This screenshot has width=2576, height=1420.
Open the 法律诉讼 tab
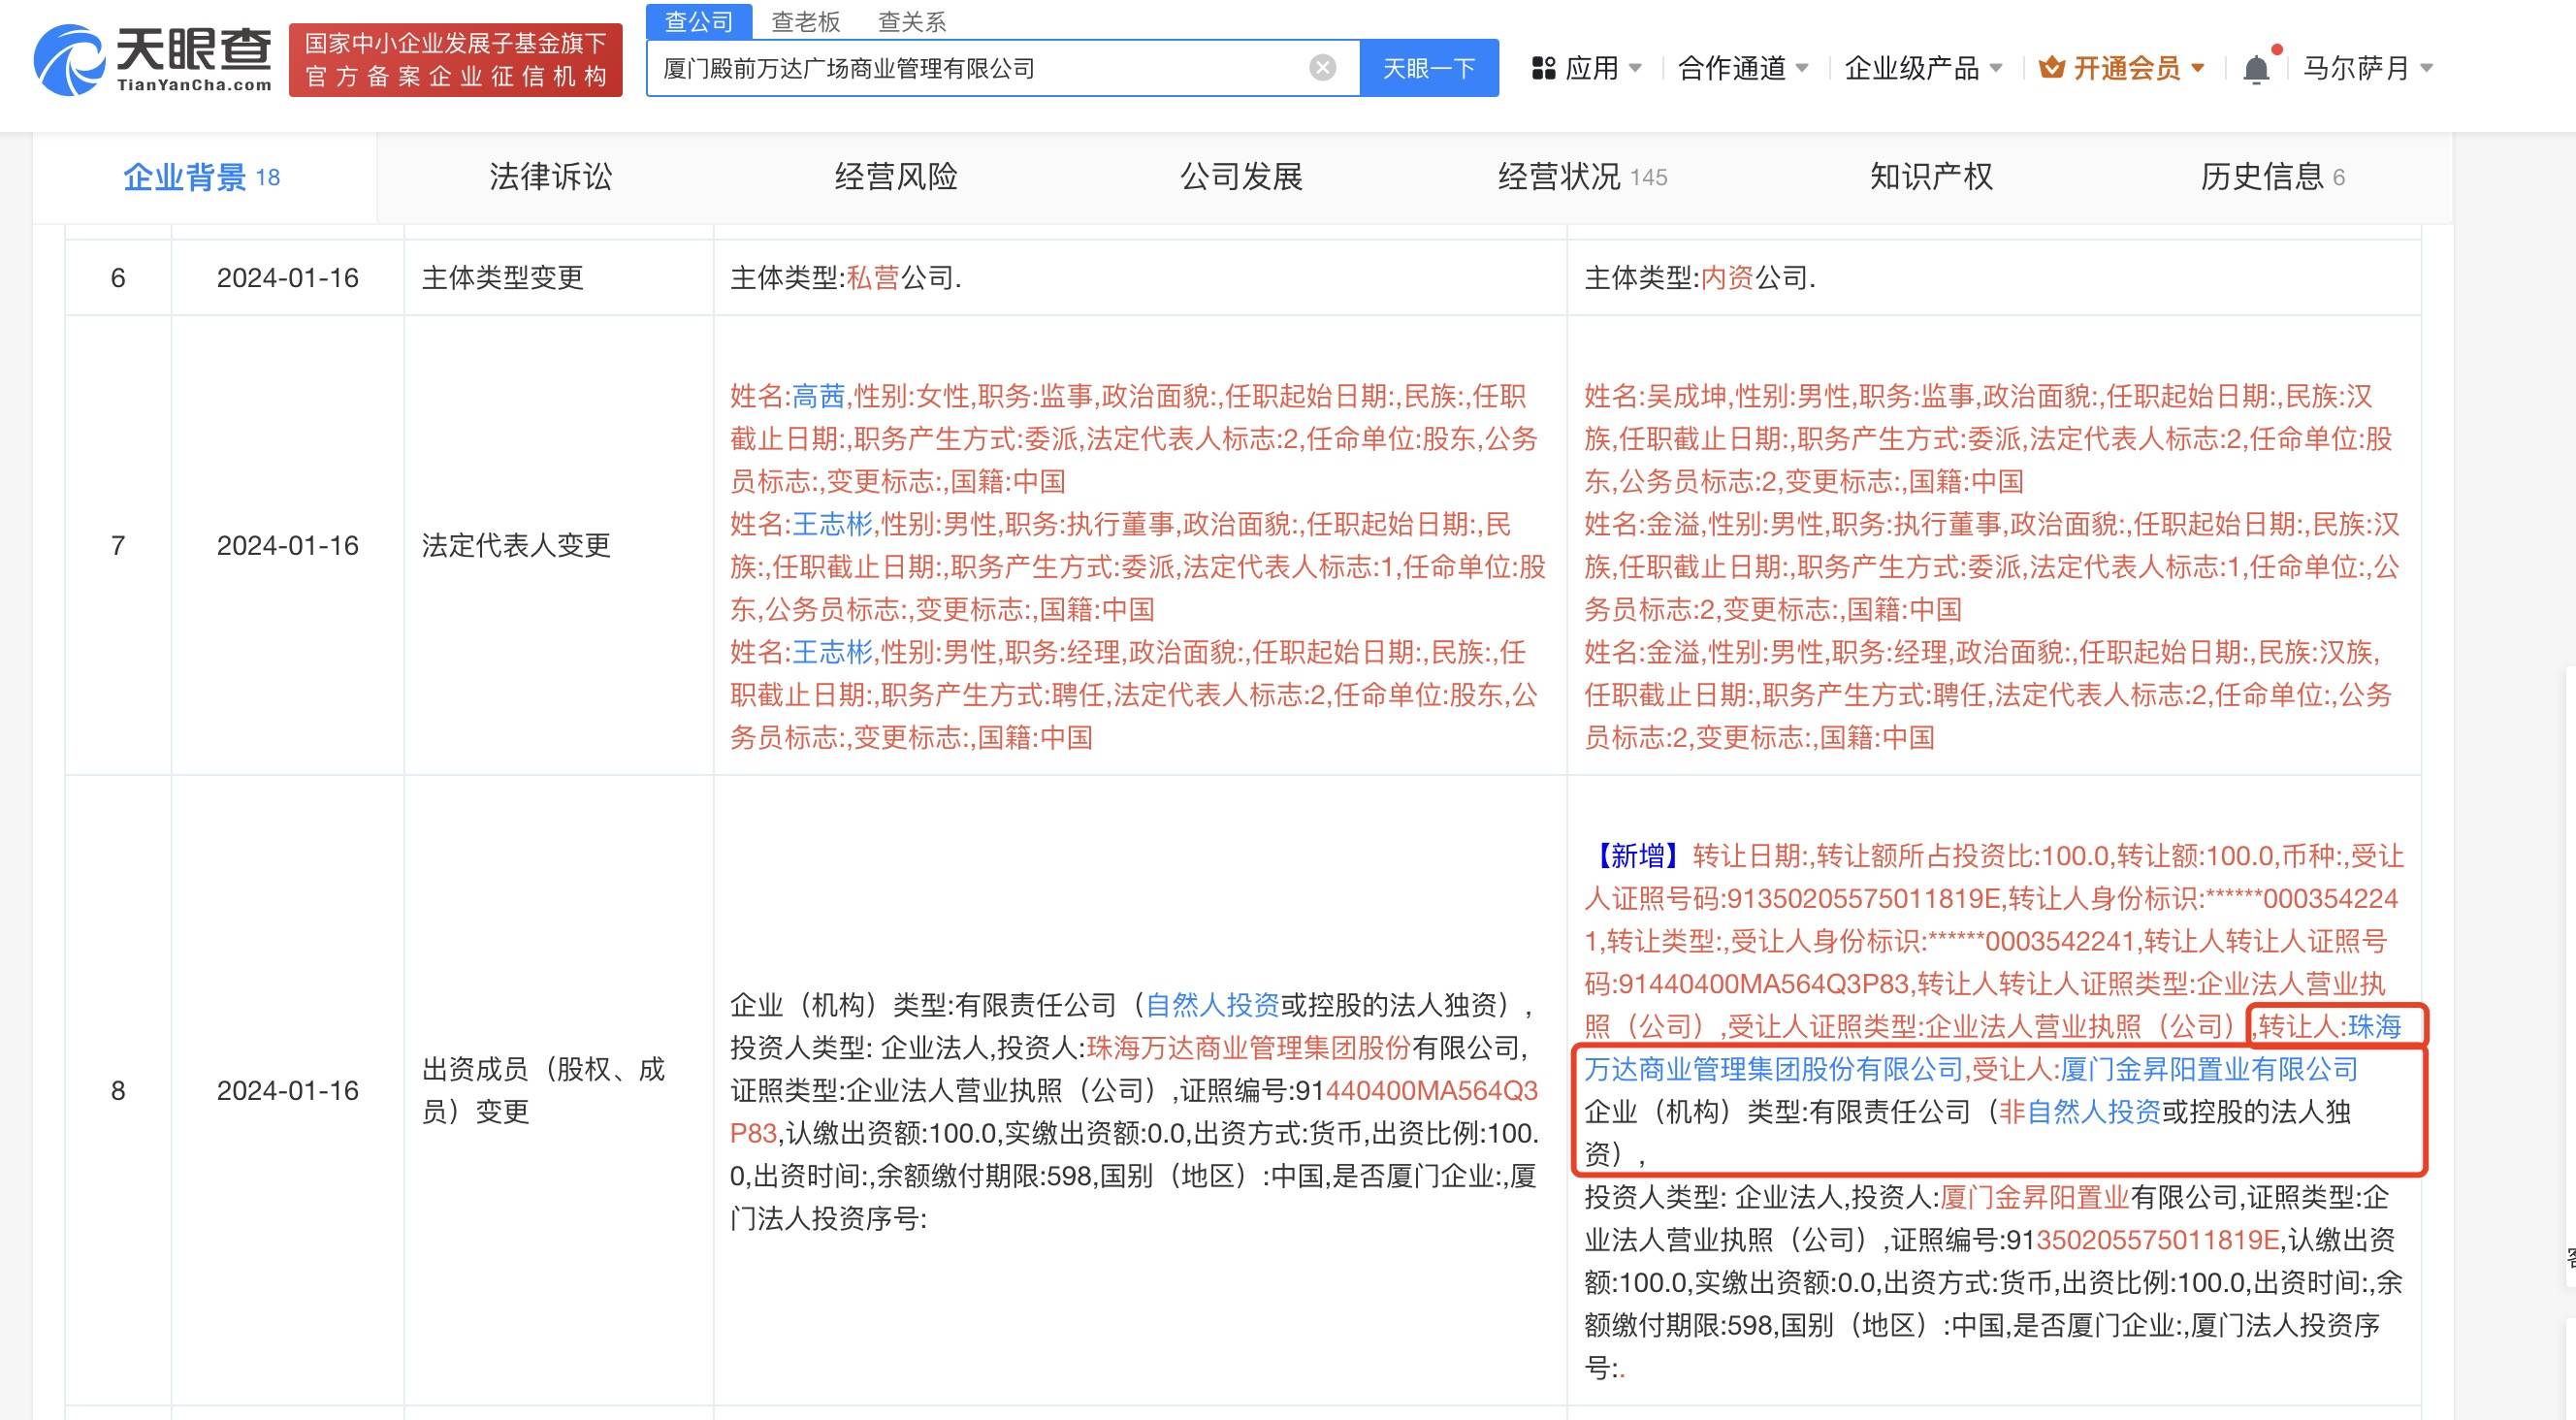click(550, 177)
